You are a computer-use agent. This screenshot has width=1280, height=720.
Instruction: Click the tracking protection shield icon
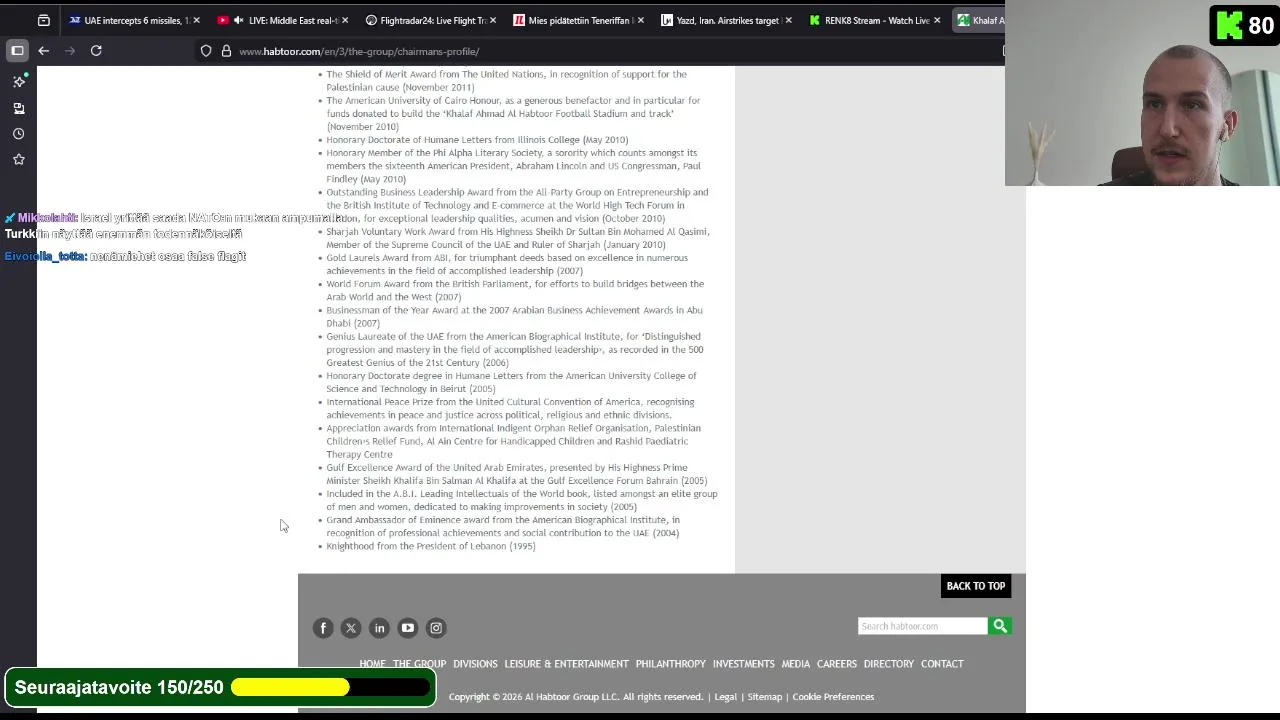click(x=206, y=51)
